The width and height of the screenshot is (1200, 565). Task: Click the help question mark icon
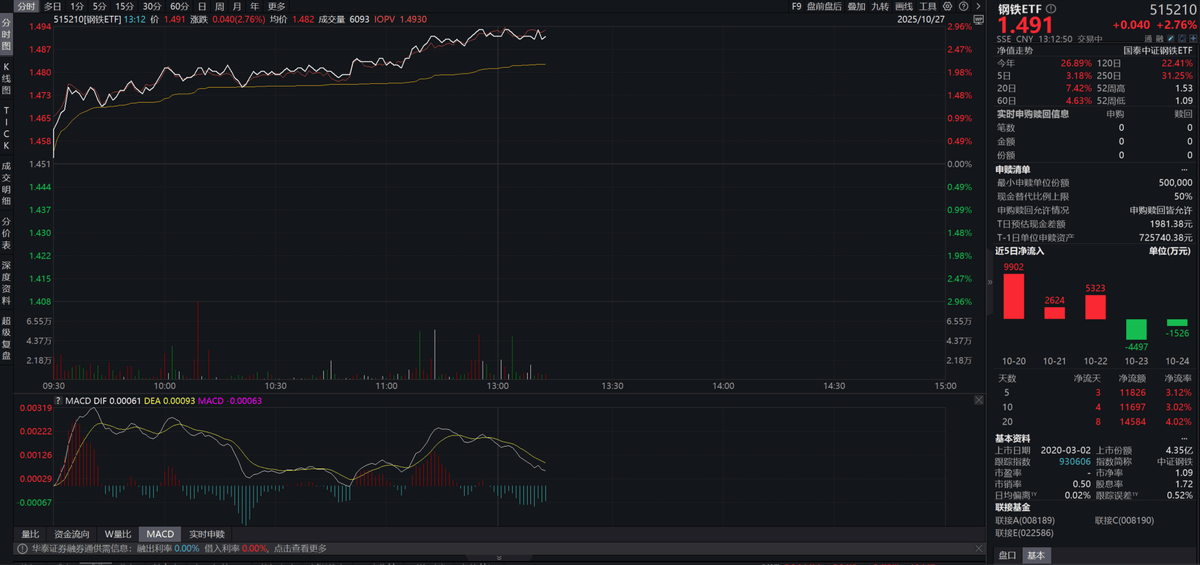pos(964,6)
